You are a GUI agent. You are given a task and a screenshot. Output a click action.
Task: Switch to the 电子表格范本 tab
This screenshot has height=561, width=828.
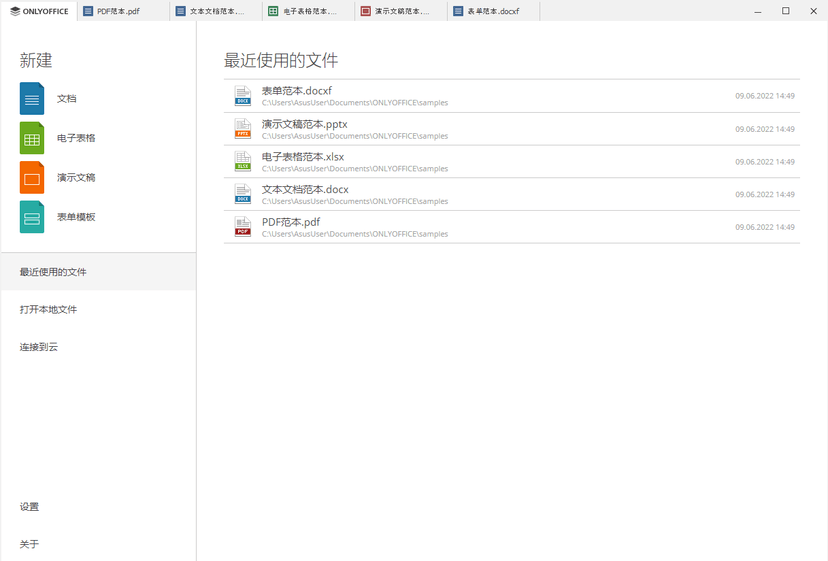point(308,11)
